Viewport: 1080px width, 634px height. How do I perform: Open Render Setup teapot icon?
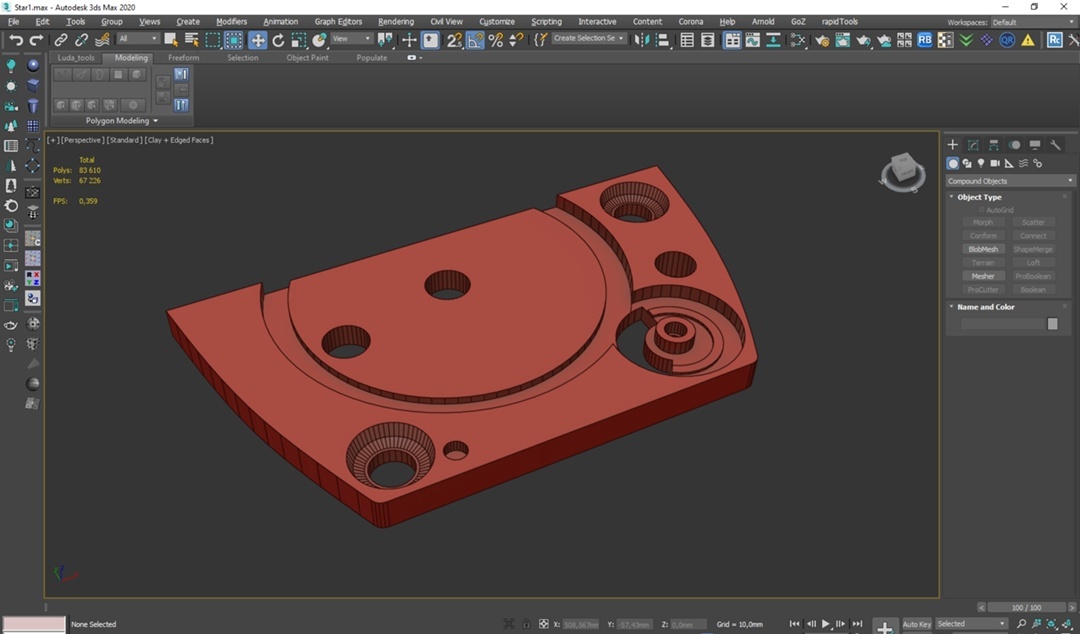point(822,40)
